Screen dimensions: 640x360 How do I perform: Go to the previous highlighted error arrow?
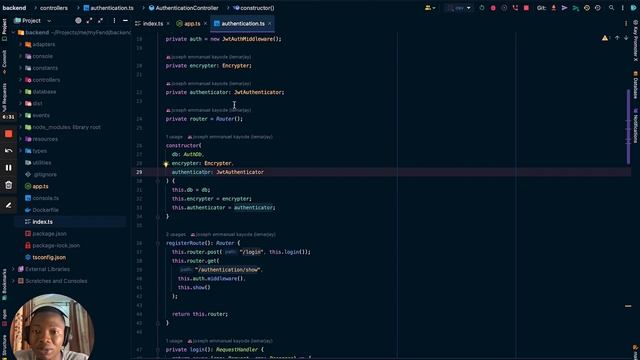coord(617,38)
